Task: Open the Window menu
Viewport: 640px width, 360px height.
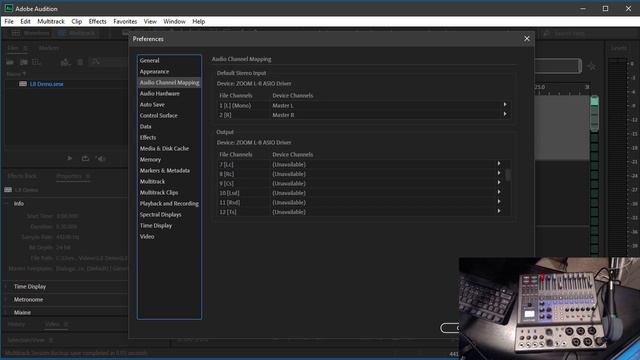Action: [174, 21]
